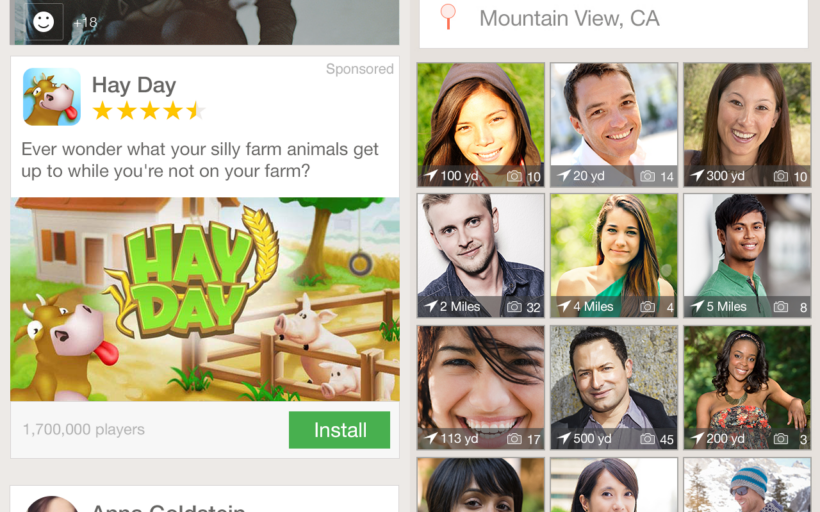View profile 200 yd away with 3 photos
820x512 pixels.
747,388
